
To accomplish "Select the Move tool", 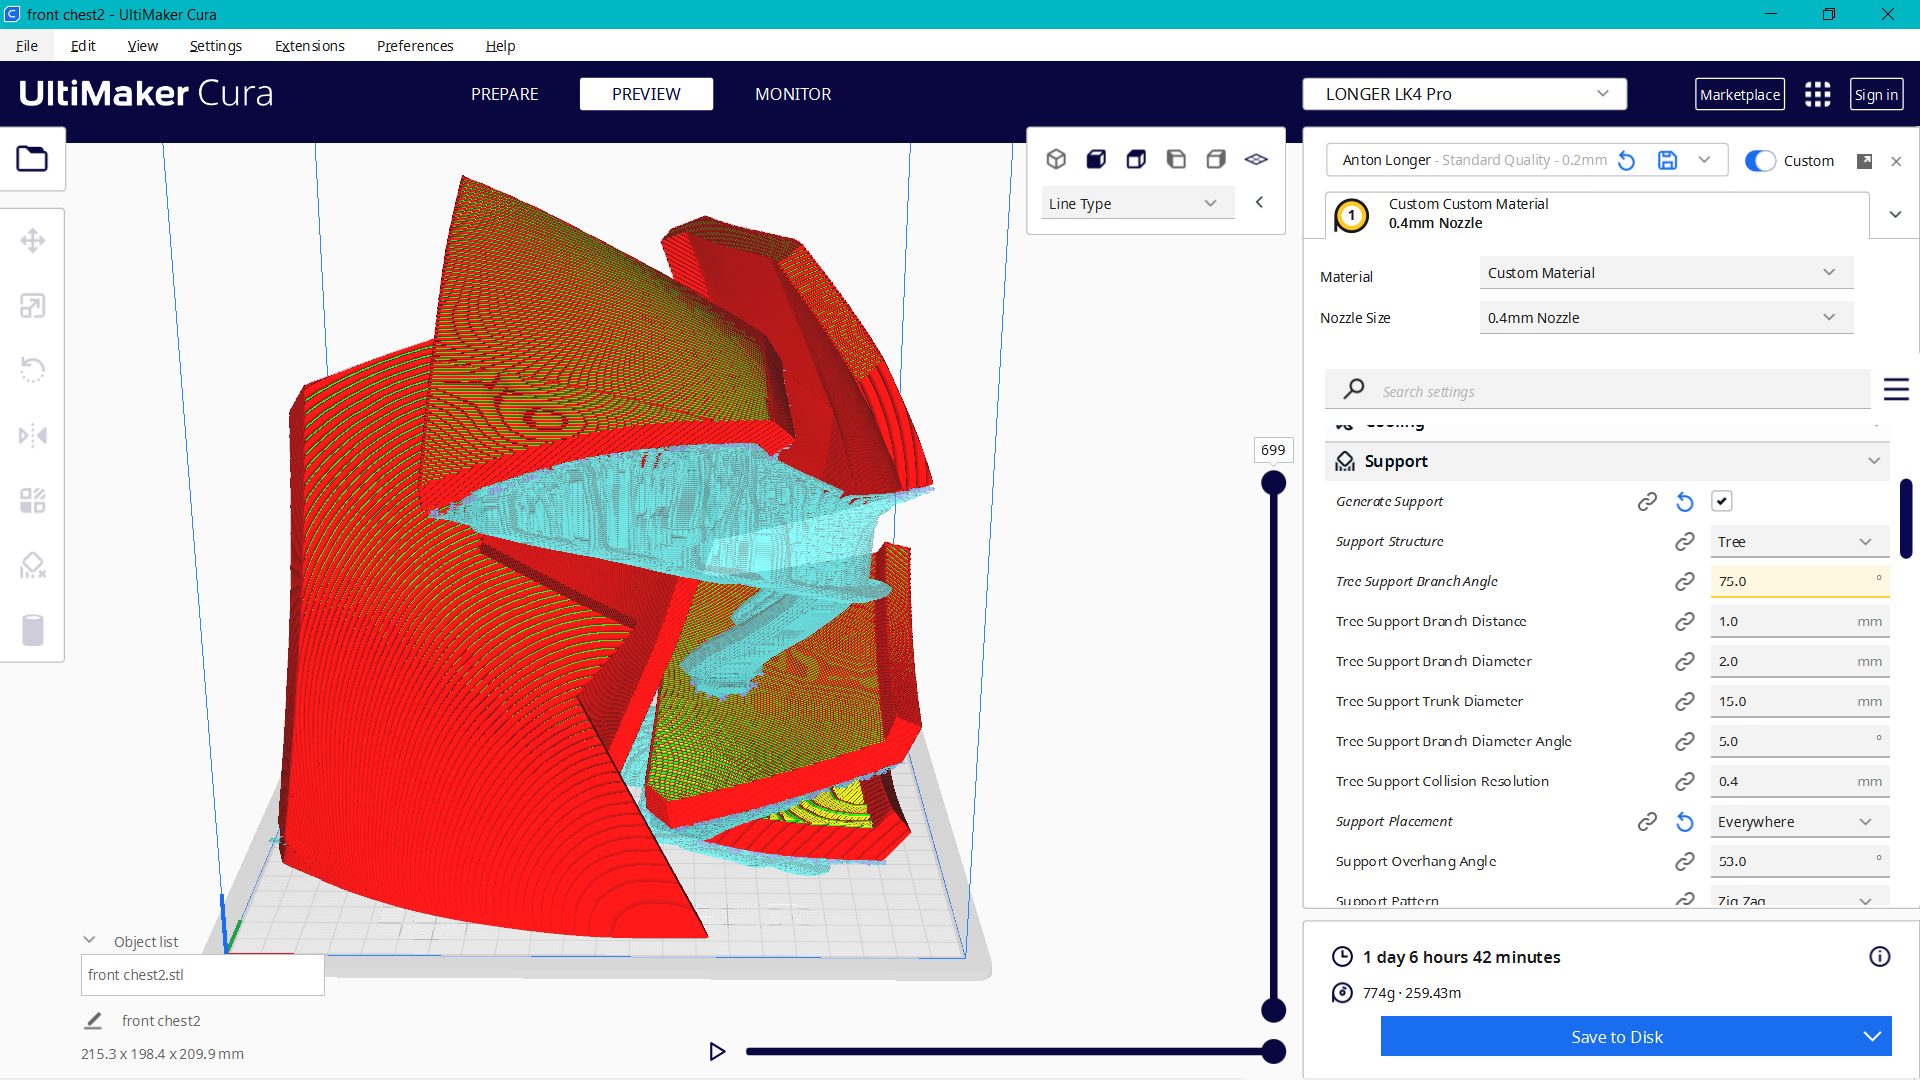I will [33, 241].
